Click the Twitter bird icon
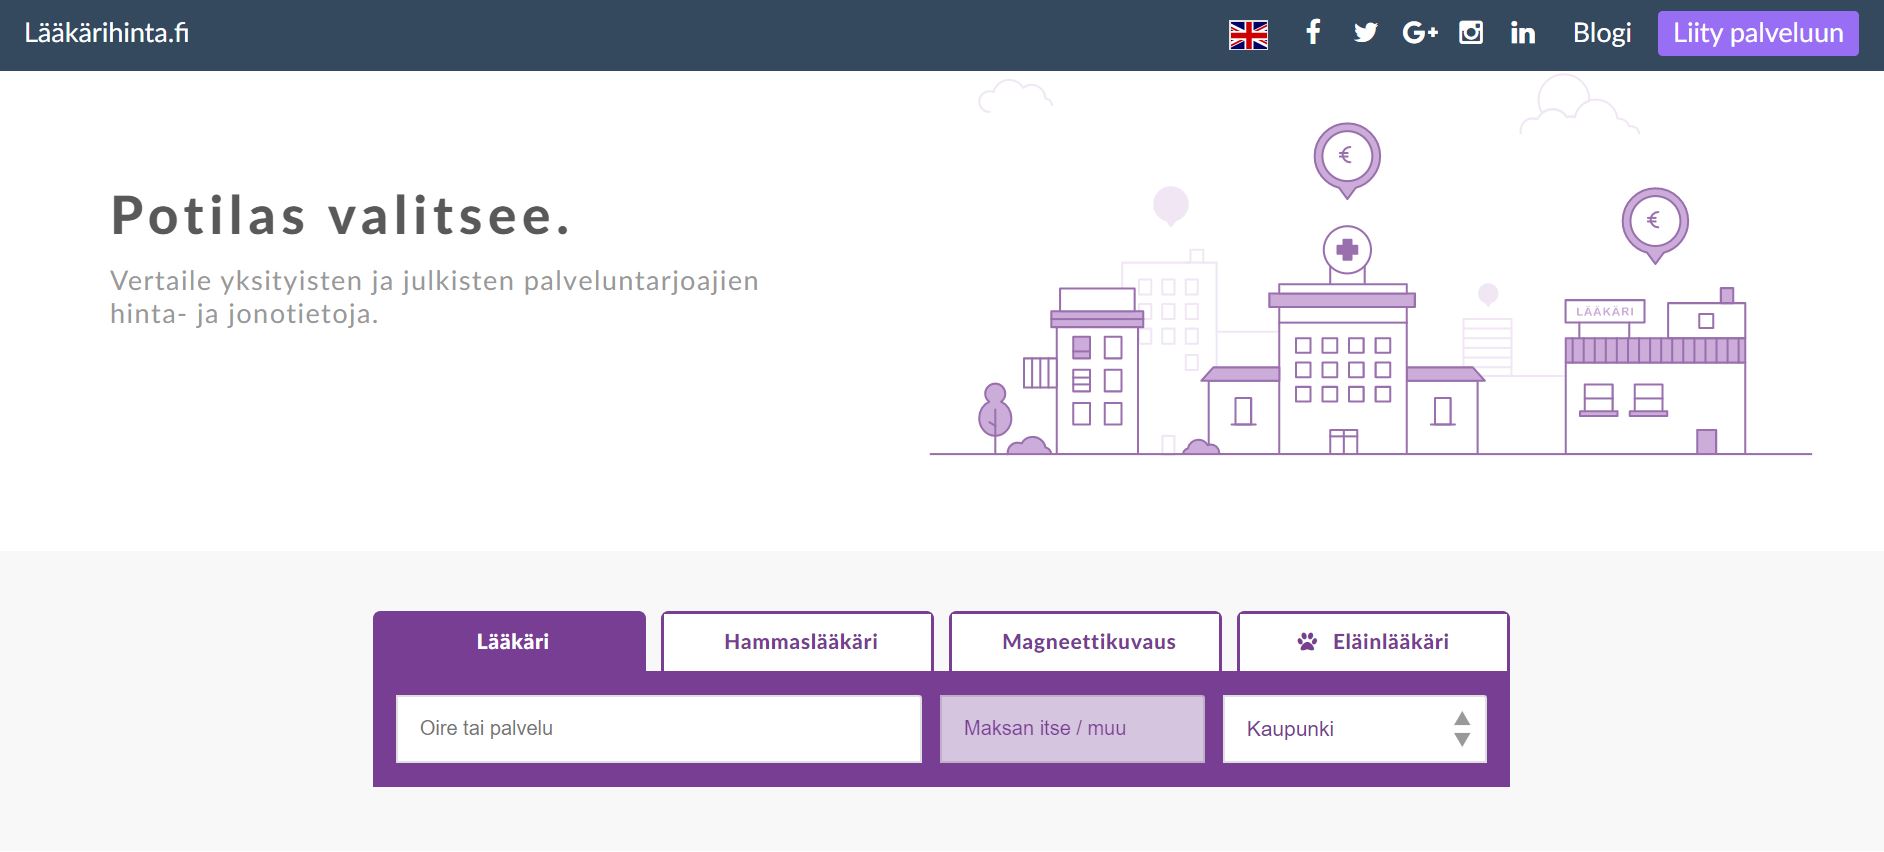 [x=1365, y=33]
